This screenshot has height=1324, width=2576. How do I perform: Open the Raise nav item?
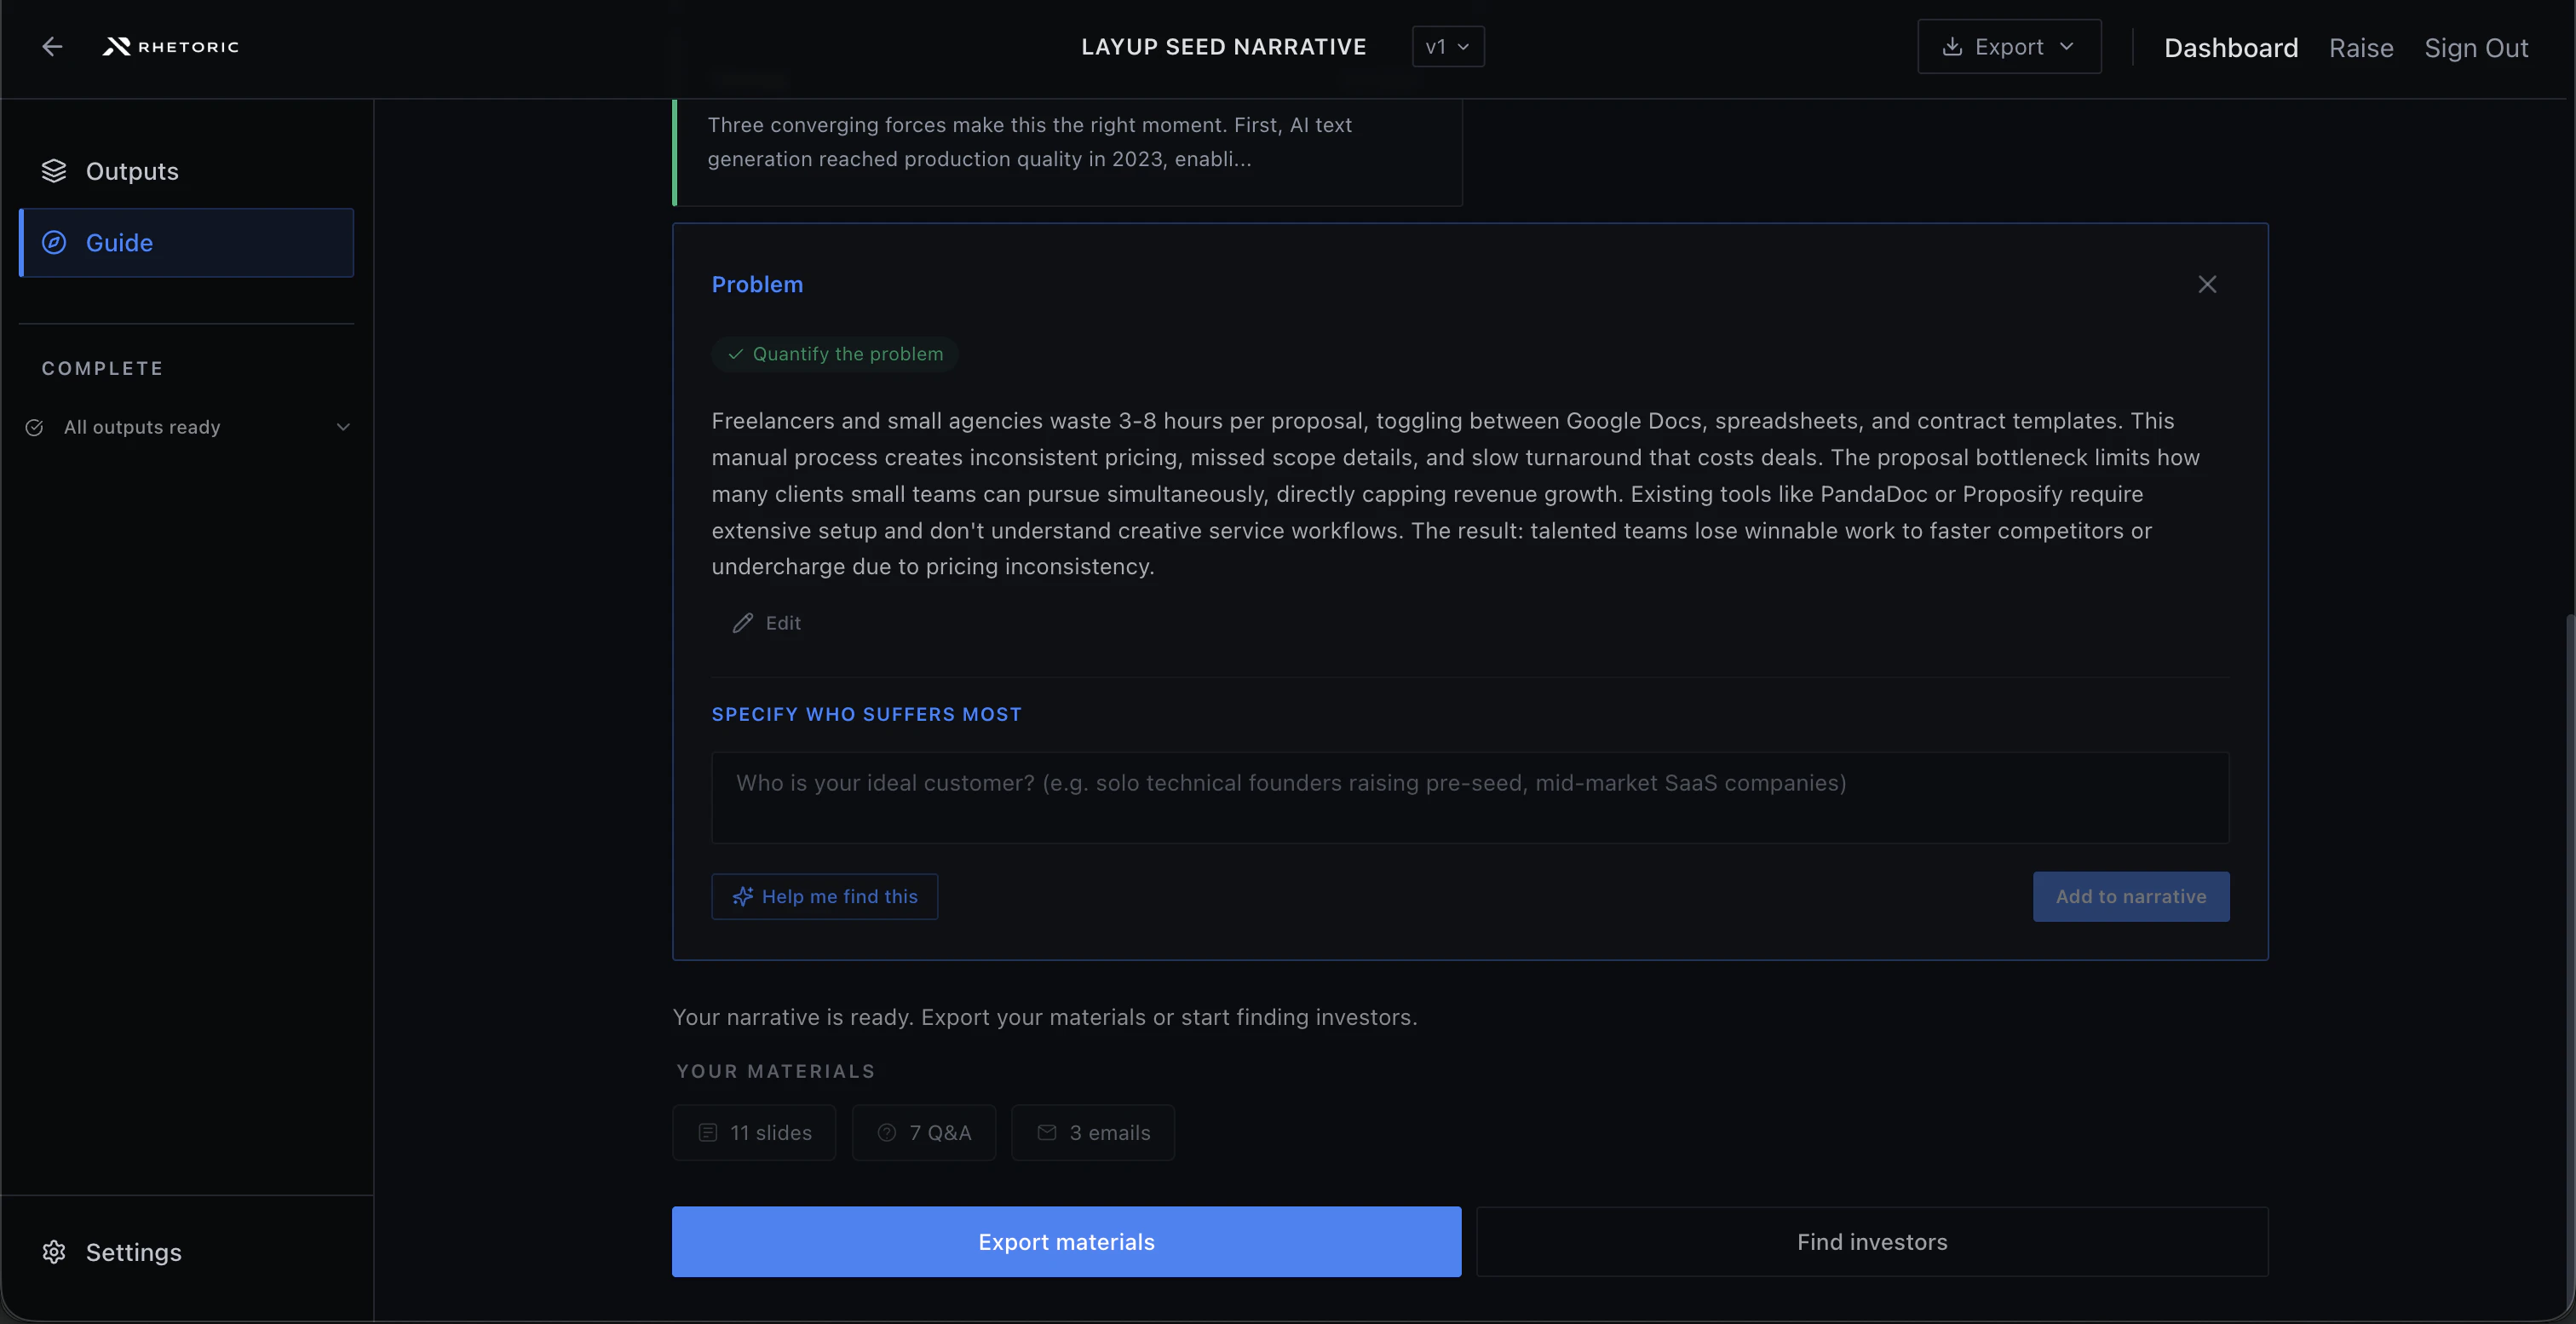(x=2360, y=48)
